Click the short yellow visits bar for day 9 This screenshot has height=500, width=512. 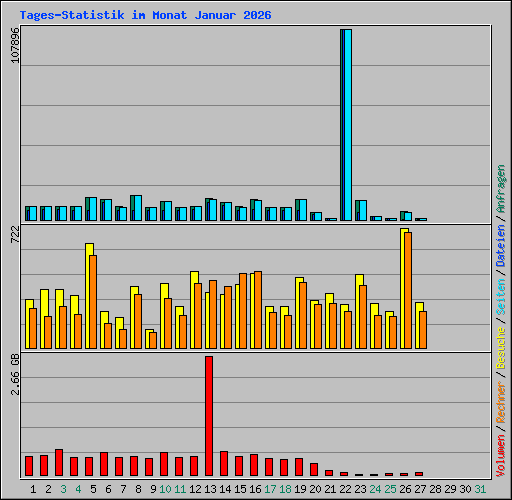point(148,339)
